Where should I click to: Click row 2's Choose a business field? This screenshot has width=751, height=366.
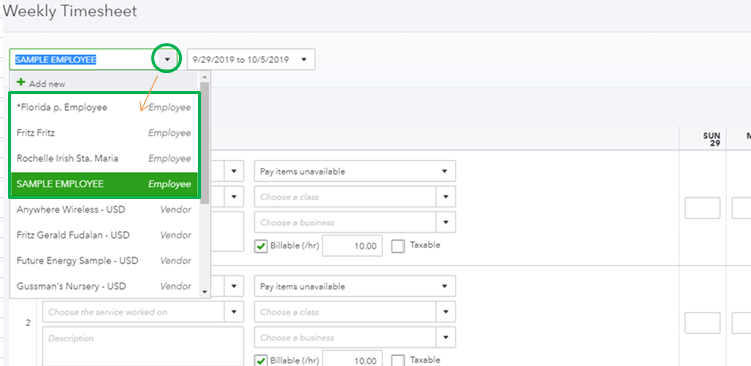click(345, 337)
